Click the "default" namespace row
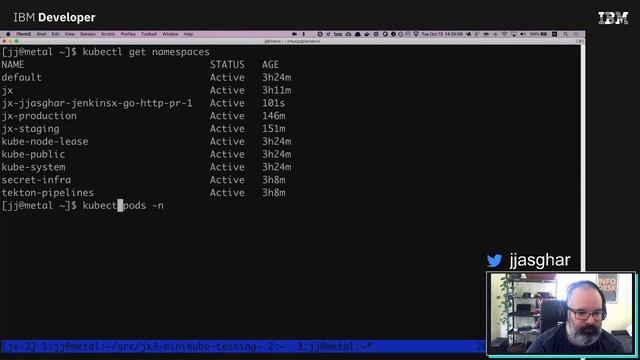The image size is (640, 360). [x=147, y=78]
